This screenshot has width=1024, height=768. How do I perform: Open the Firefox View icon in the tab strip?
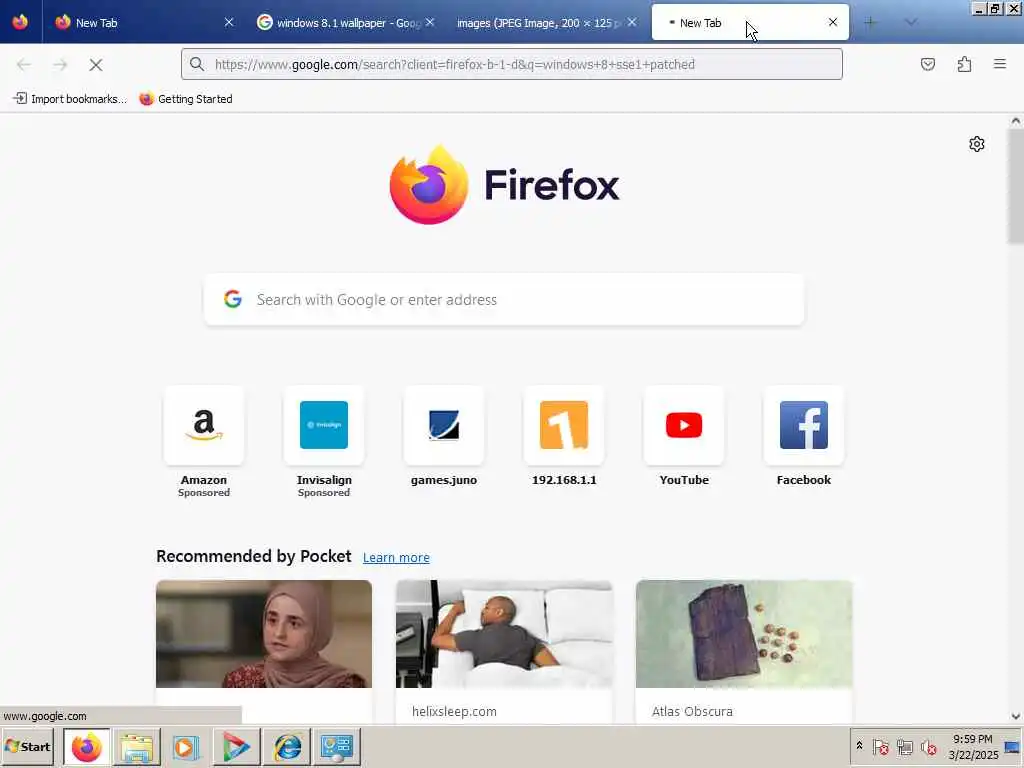(x=20, y=22)
